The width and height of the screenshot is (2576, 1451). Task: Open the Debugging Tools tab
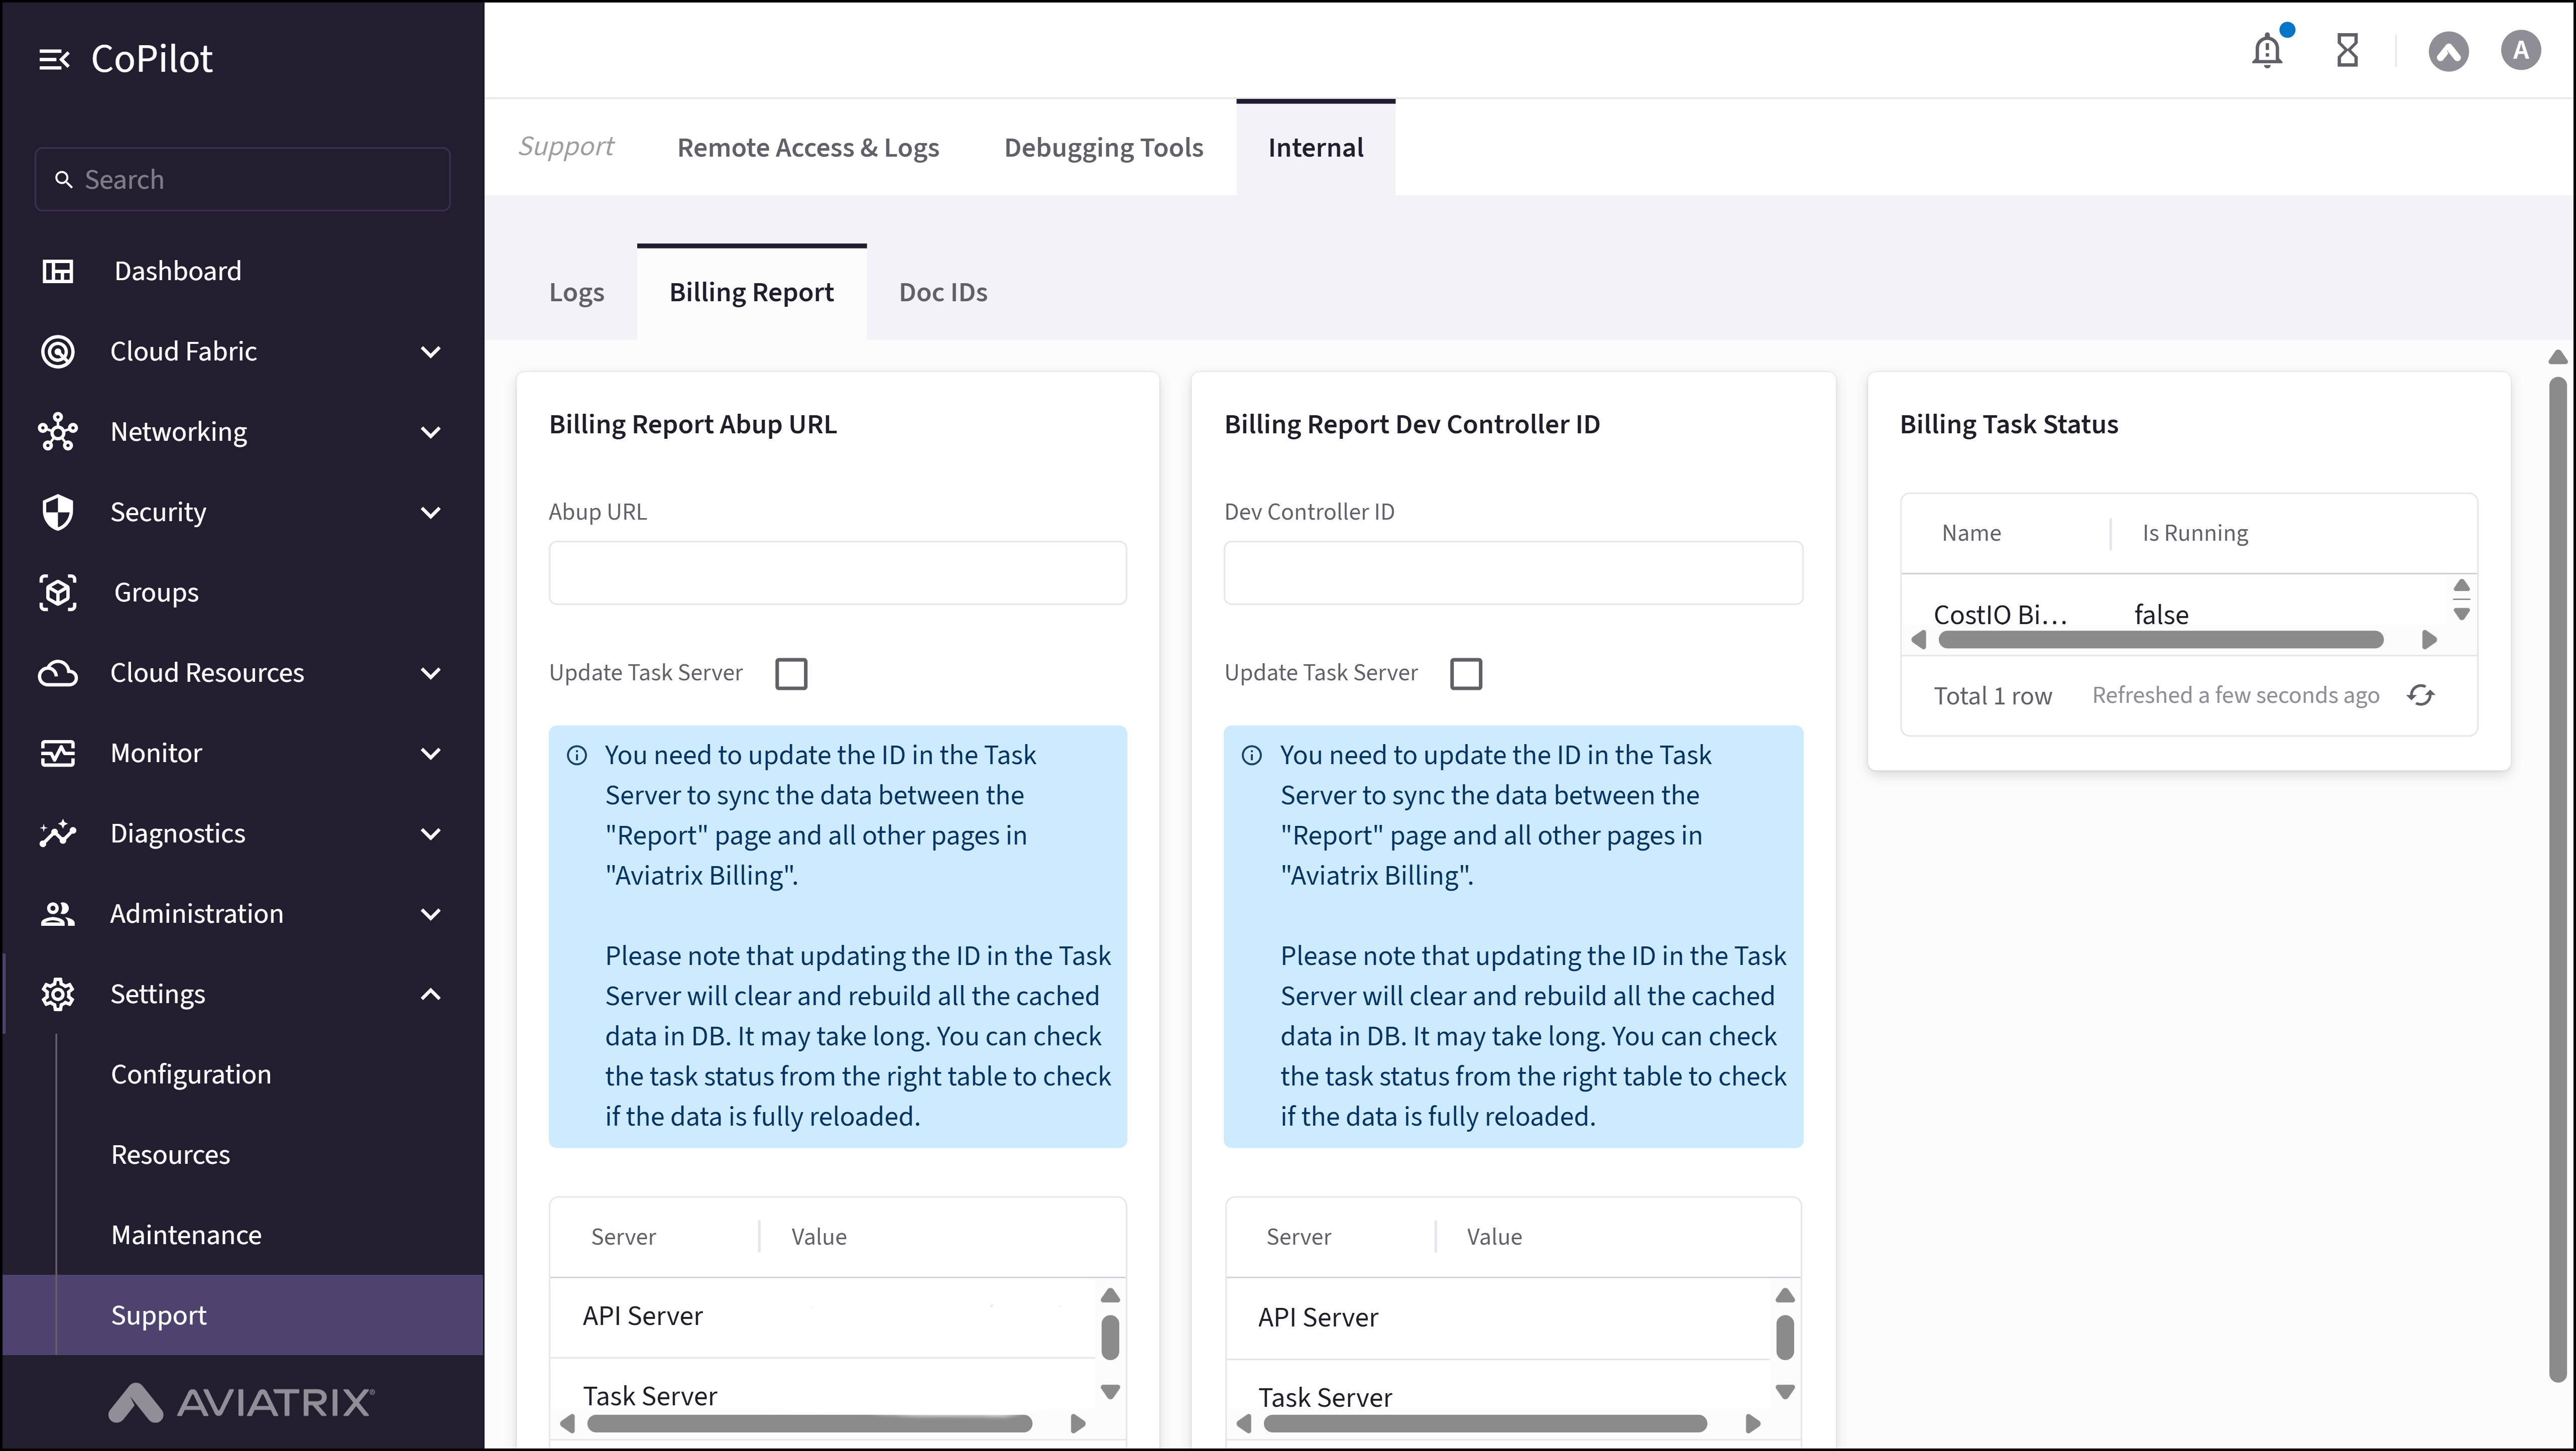tap(1103, 147)
